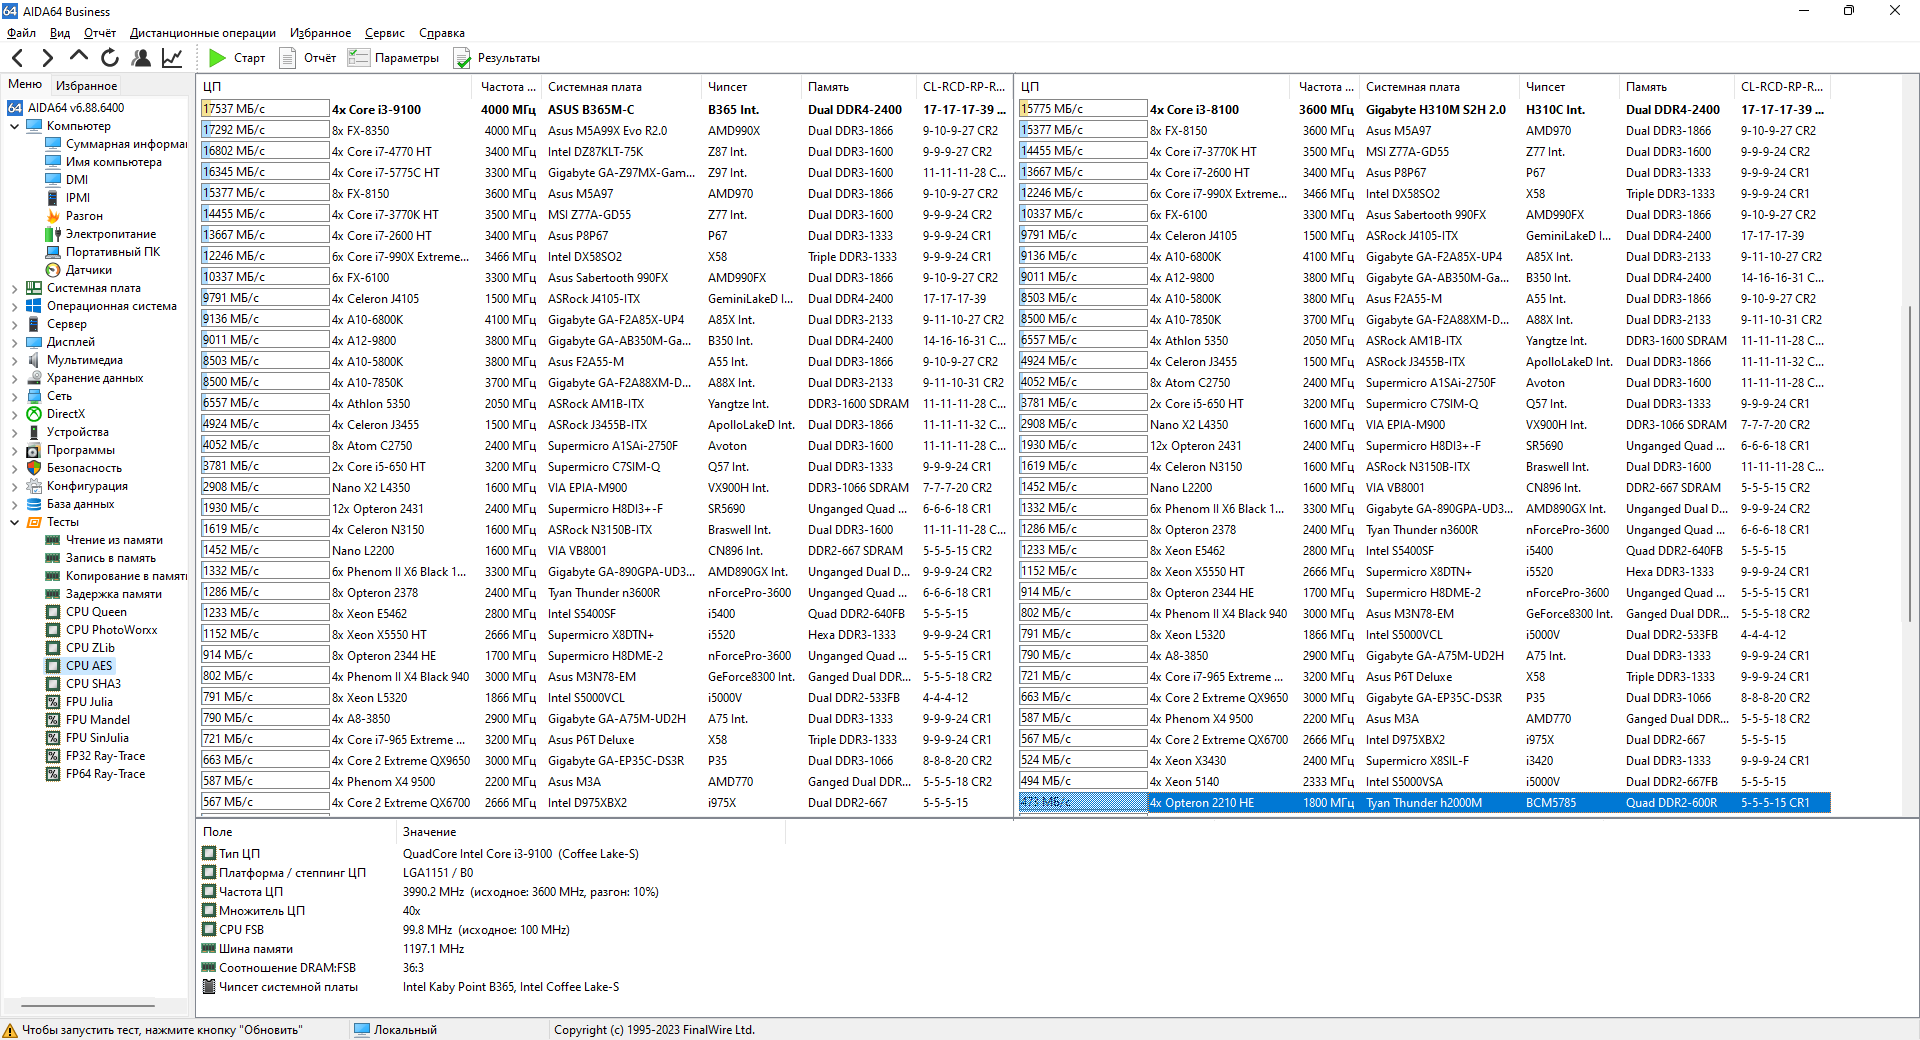
Task: Select FPU Mandel test in tree
Action: pos(98,720)
